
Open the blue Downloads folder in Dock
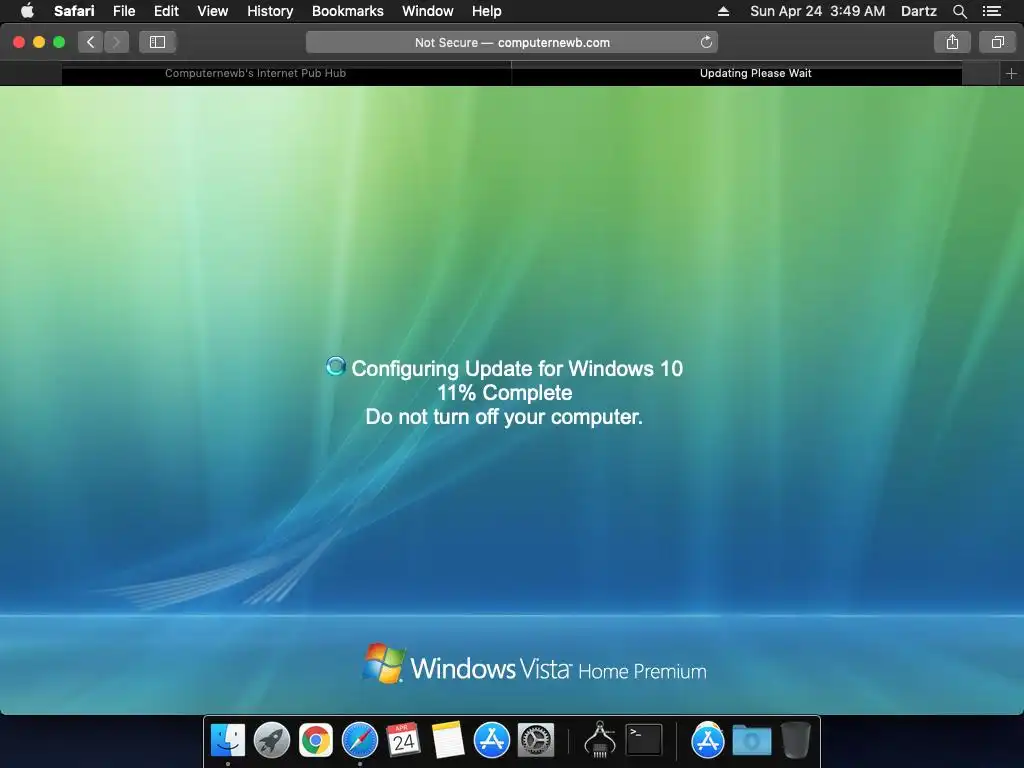tap(752, 741)
